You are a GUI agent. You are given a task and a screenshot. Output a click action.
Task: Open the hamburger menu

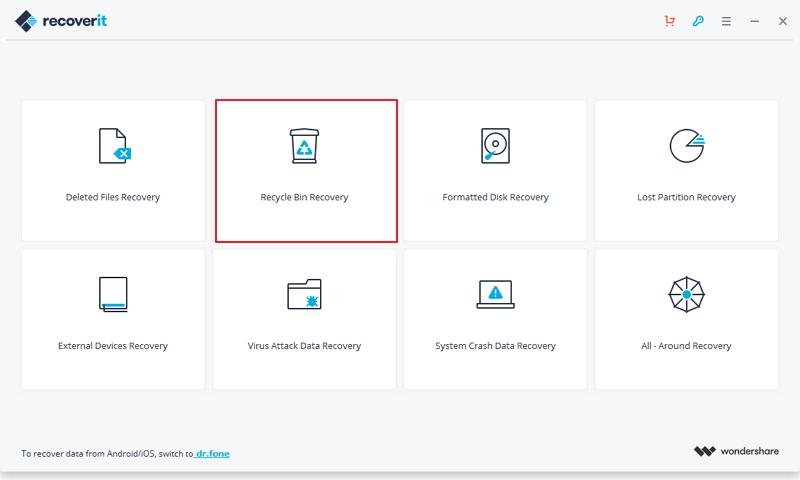point(726,21)
